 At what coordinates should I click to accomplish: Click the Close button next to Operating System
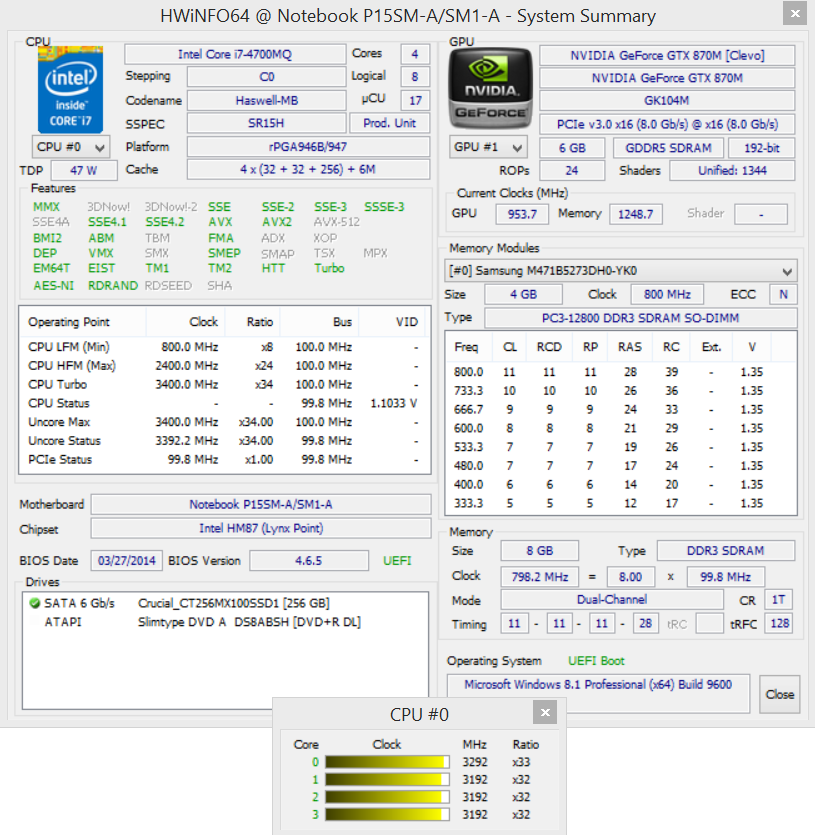[779, 694]
